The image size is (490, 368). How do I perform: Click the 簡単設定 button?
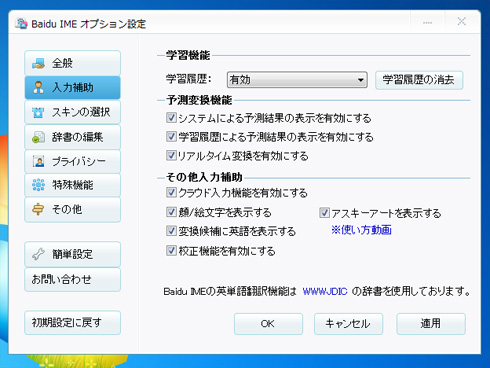point(72,254)
